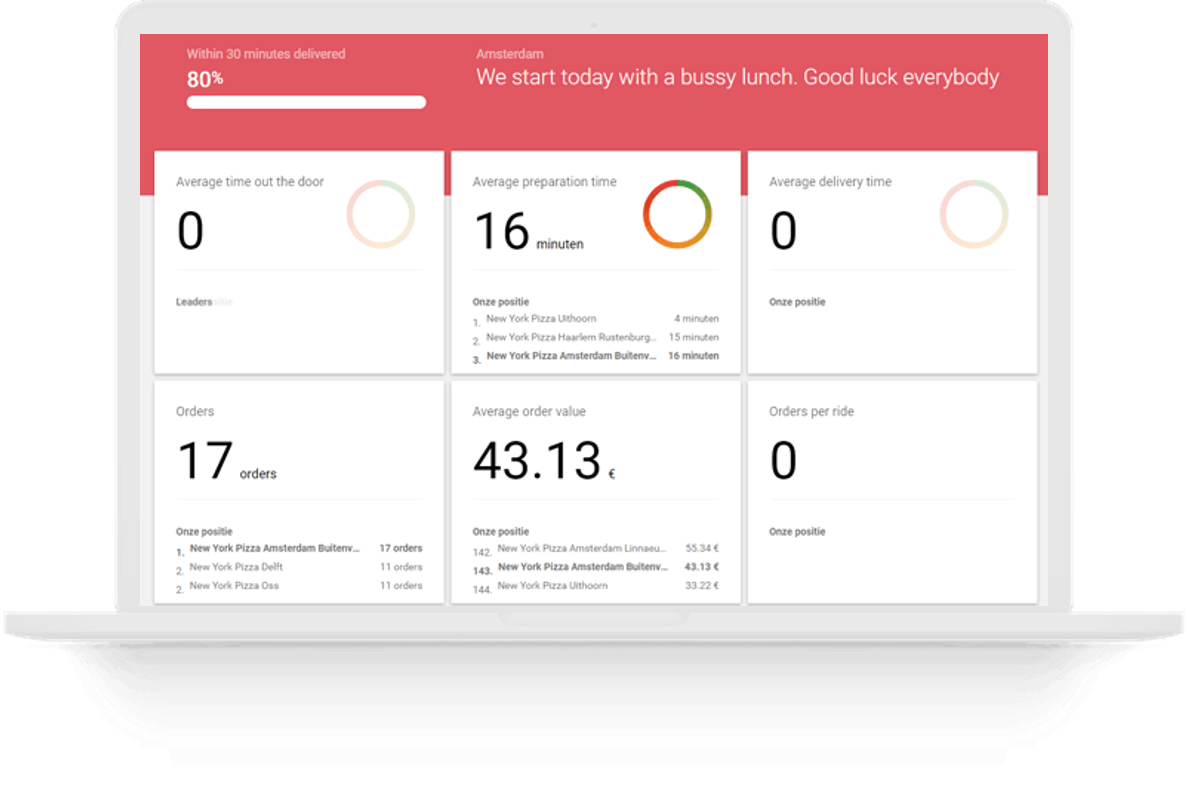Select New York Pizza Haarlem Rustenburg row
Viewport: 1188px width, 805px height.
pos(595,338)
